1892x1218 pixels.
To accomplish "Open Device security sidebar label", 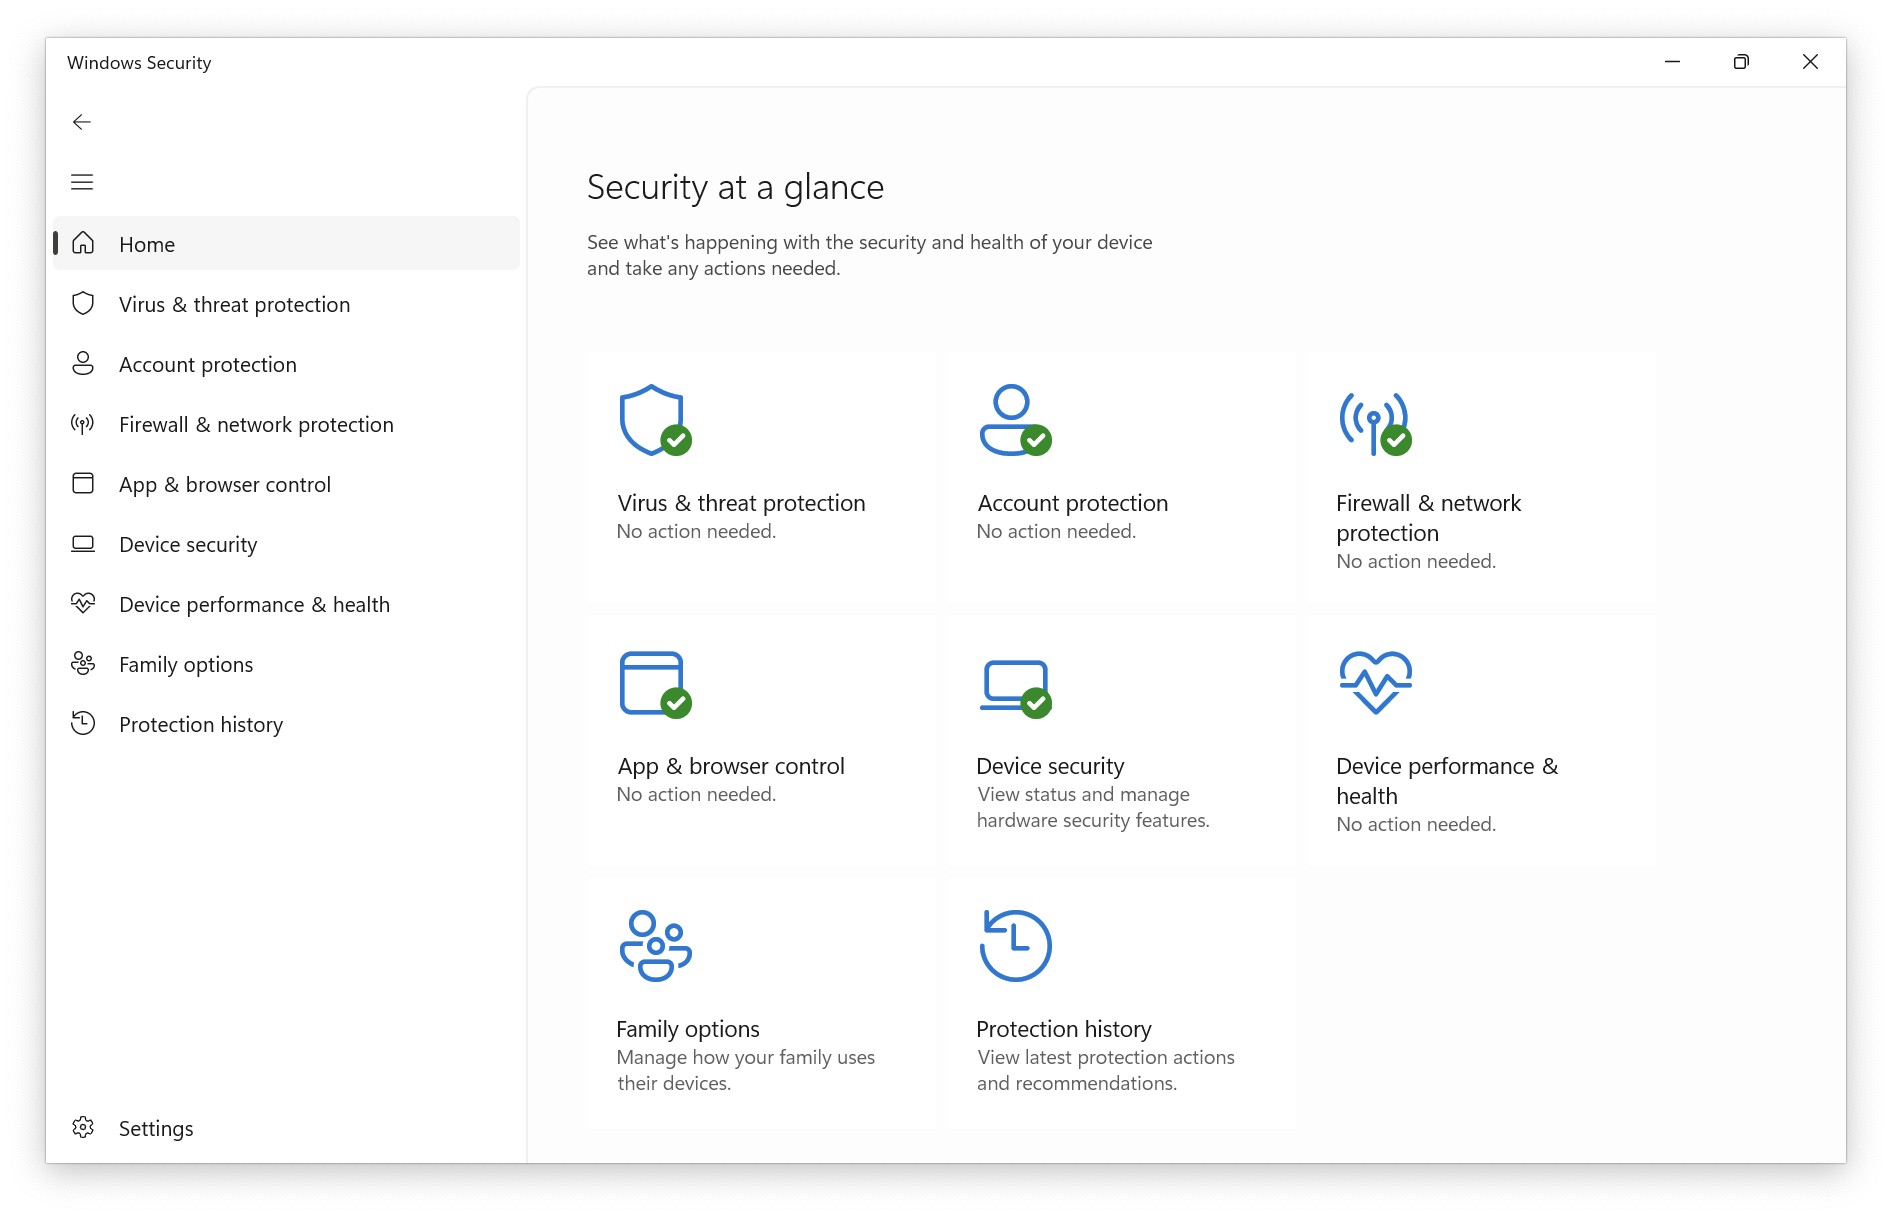I will coord(188,544).
